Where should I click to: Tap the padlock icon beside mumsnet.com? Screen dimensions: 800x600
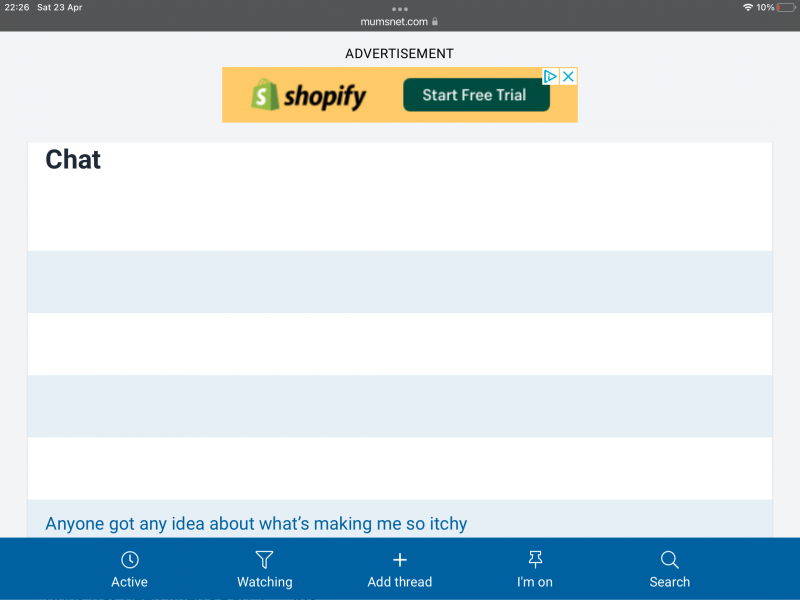pos(435,21)
